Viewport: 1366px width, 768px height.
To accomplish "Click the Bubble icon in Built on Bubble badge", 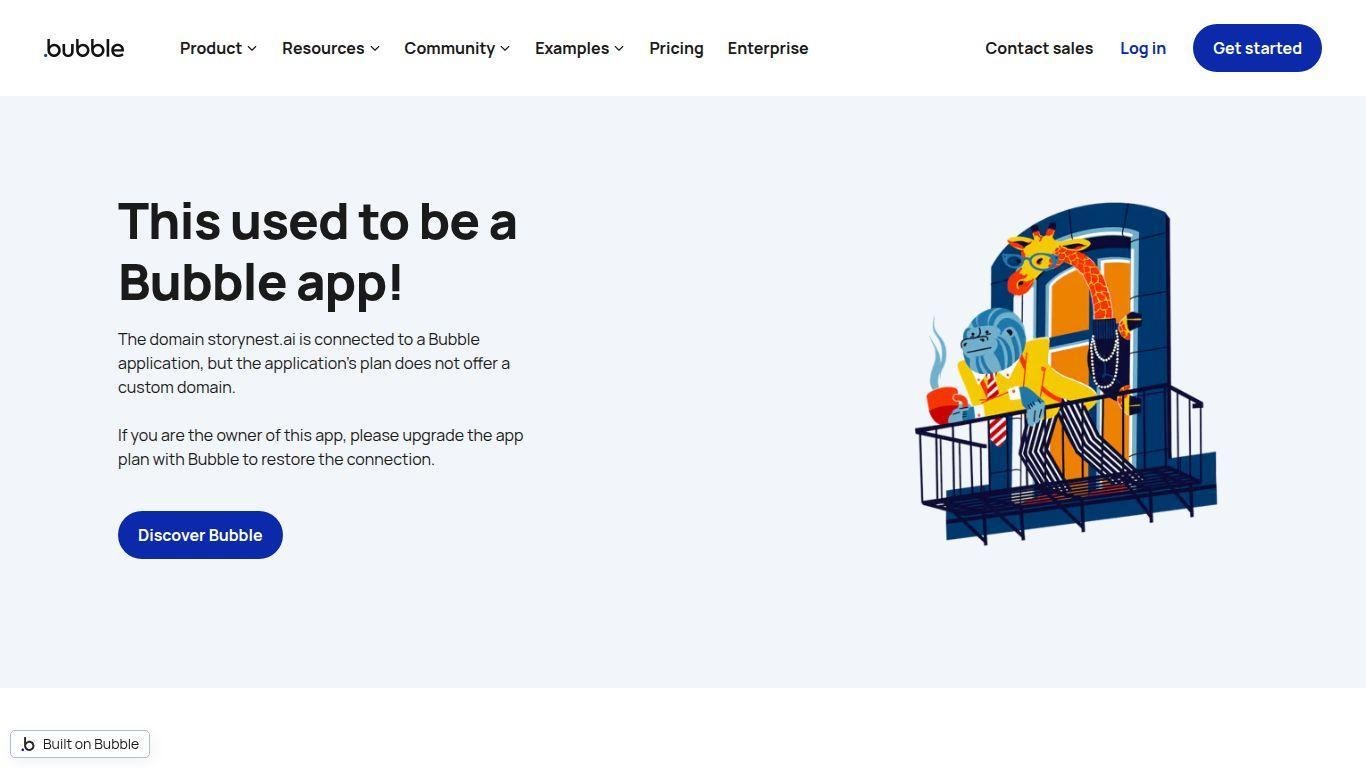I will (28, 744).
